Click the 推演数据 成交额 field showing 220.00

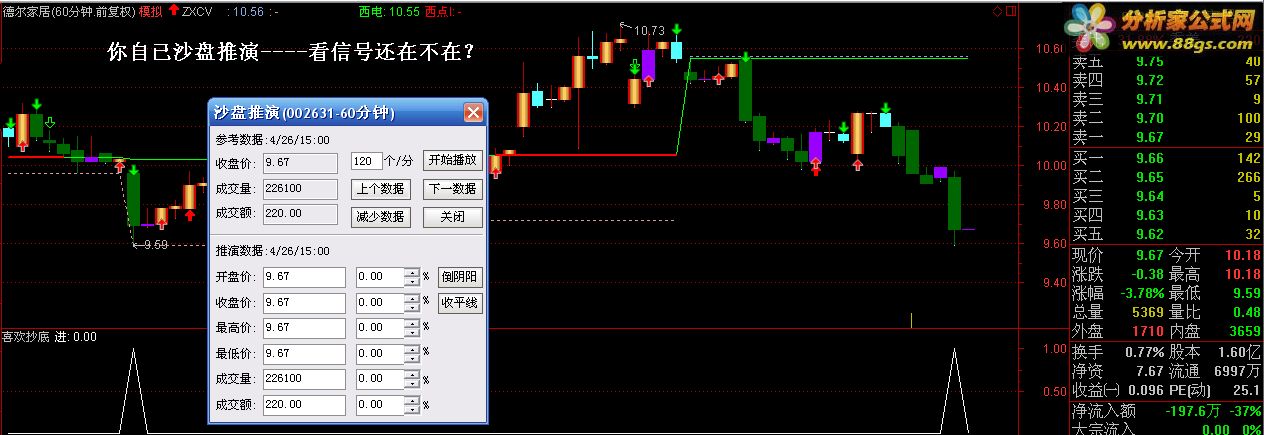[303, 406]
